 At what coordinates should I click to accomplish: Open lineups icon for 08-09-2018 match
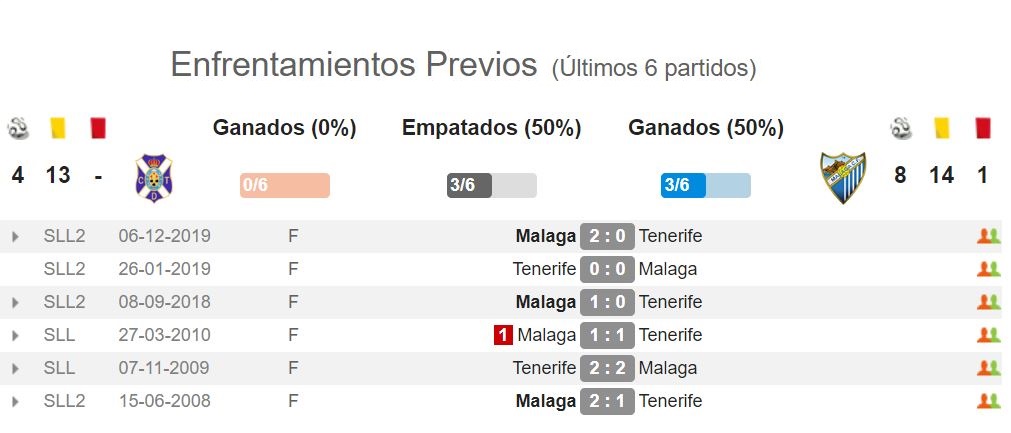tap(988, 302)
